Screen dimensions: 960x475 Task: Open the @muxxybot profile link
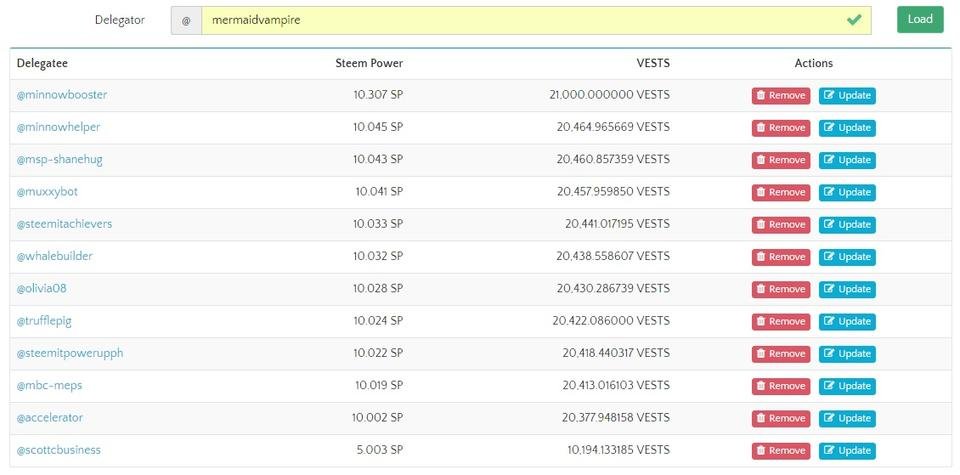[x=47, y=192]
